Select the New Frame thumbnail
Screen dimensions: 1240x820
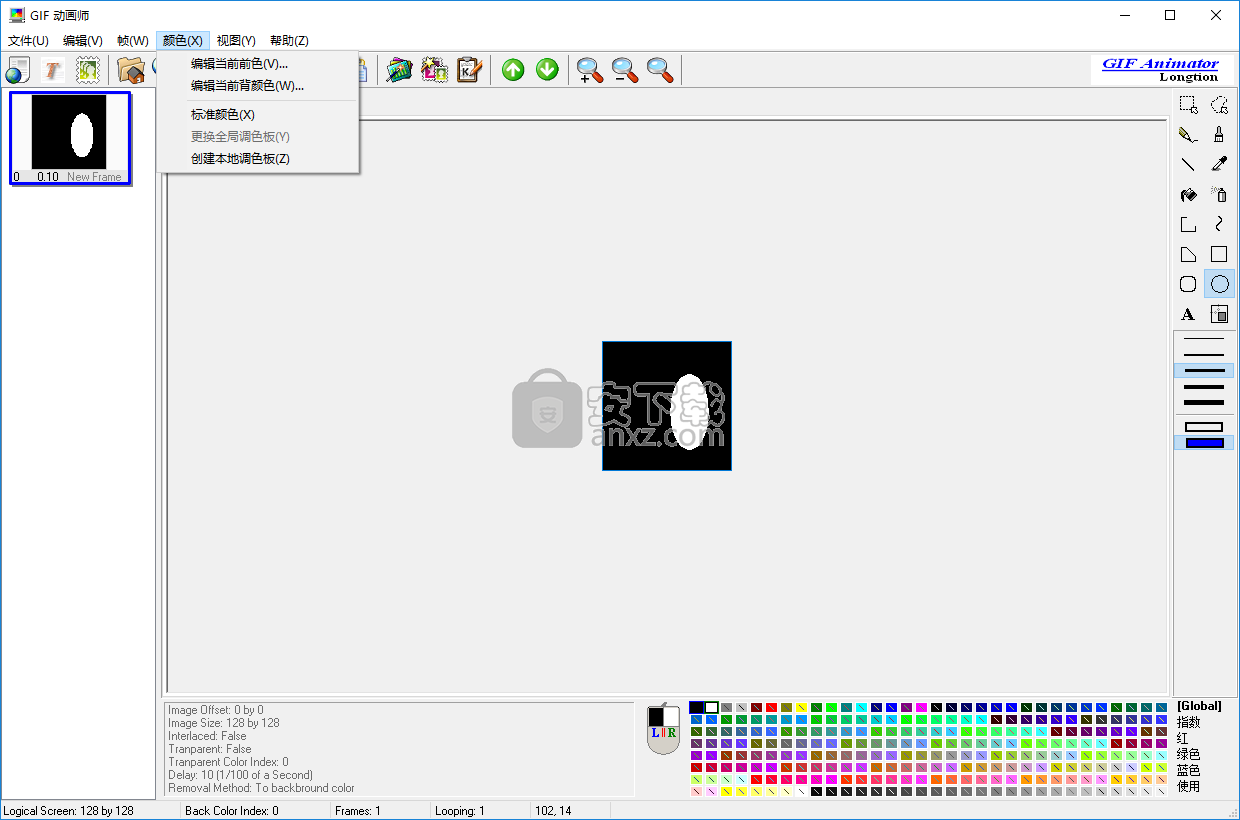69,138
